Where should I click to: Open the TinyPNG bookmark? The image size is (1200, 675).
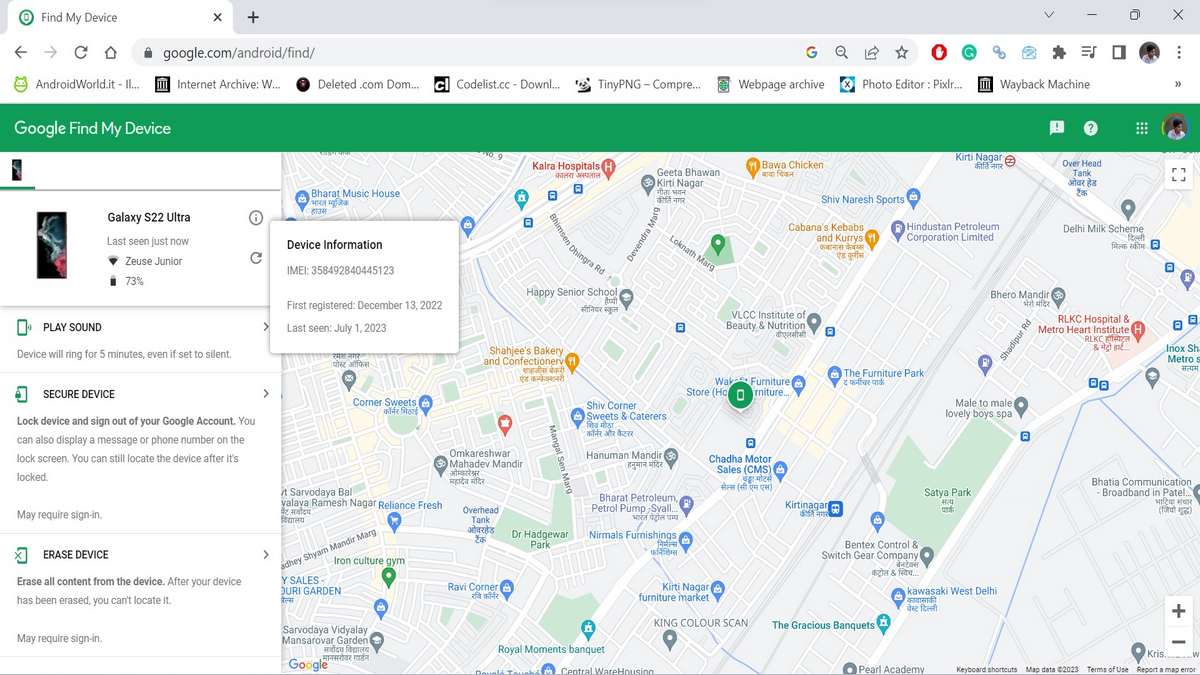tap(638, 84)
